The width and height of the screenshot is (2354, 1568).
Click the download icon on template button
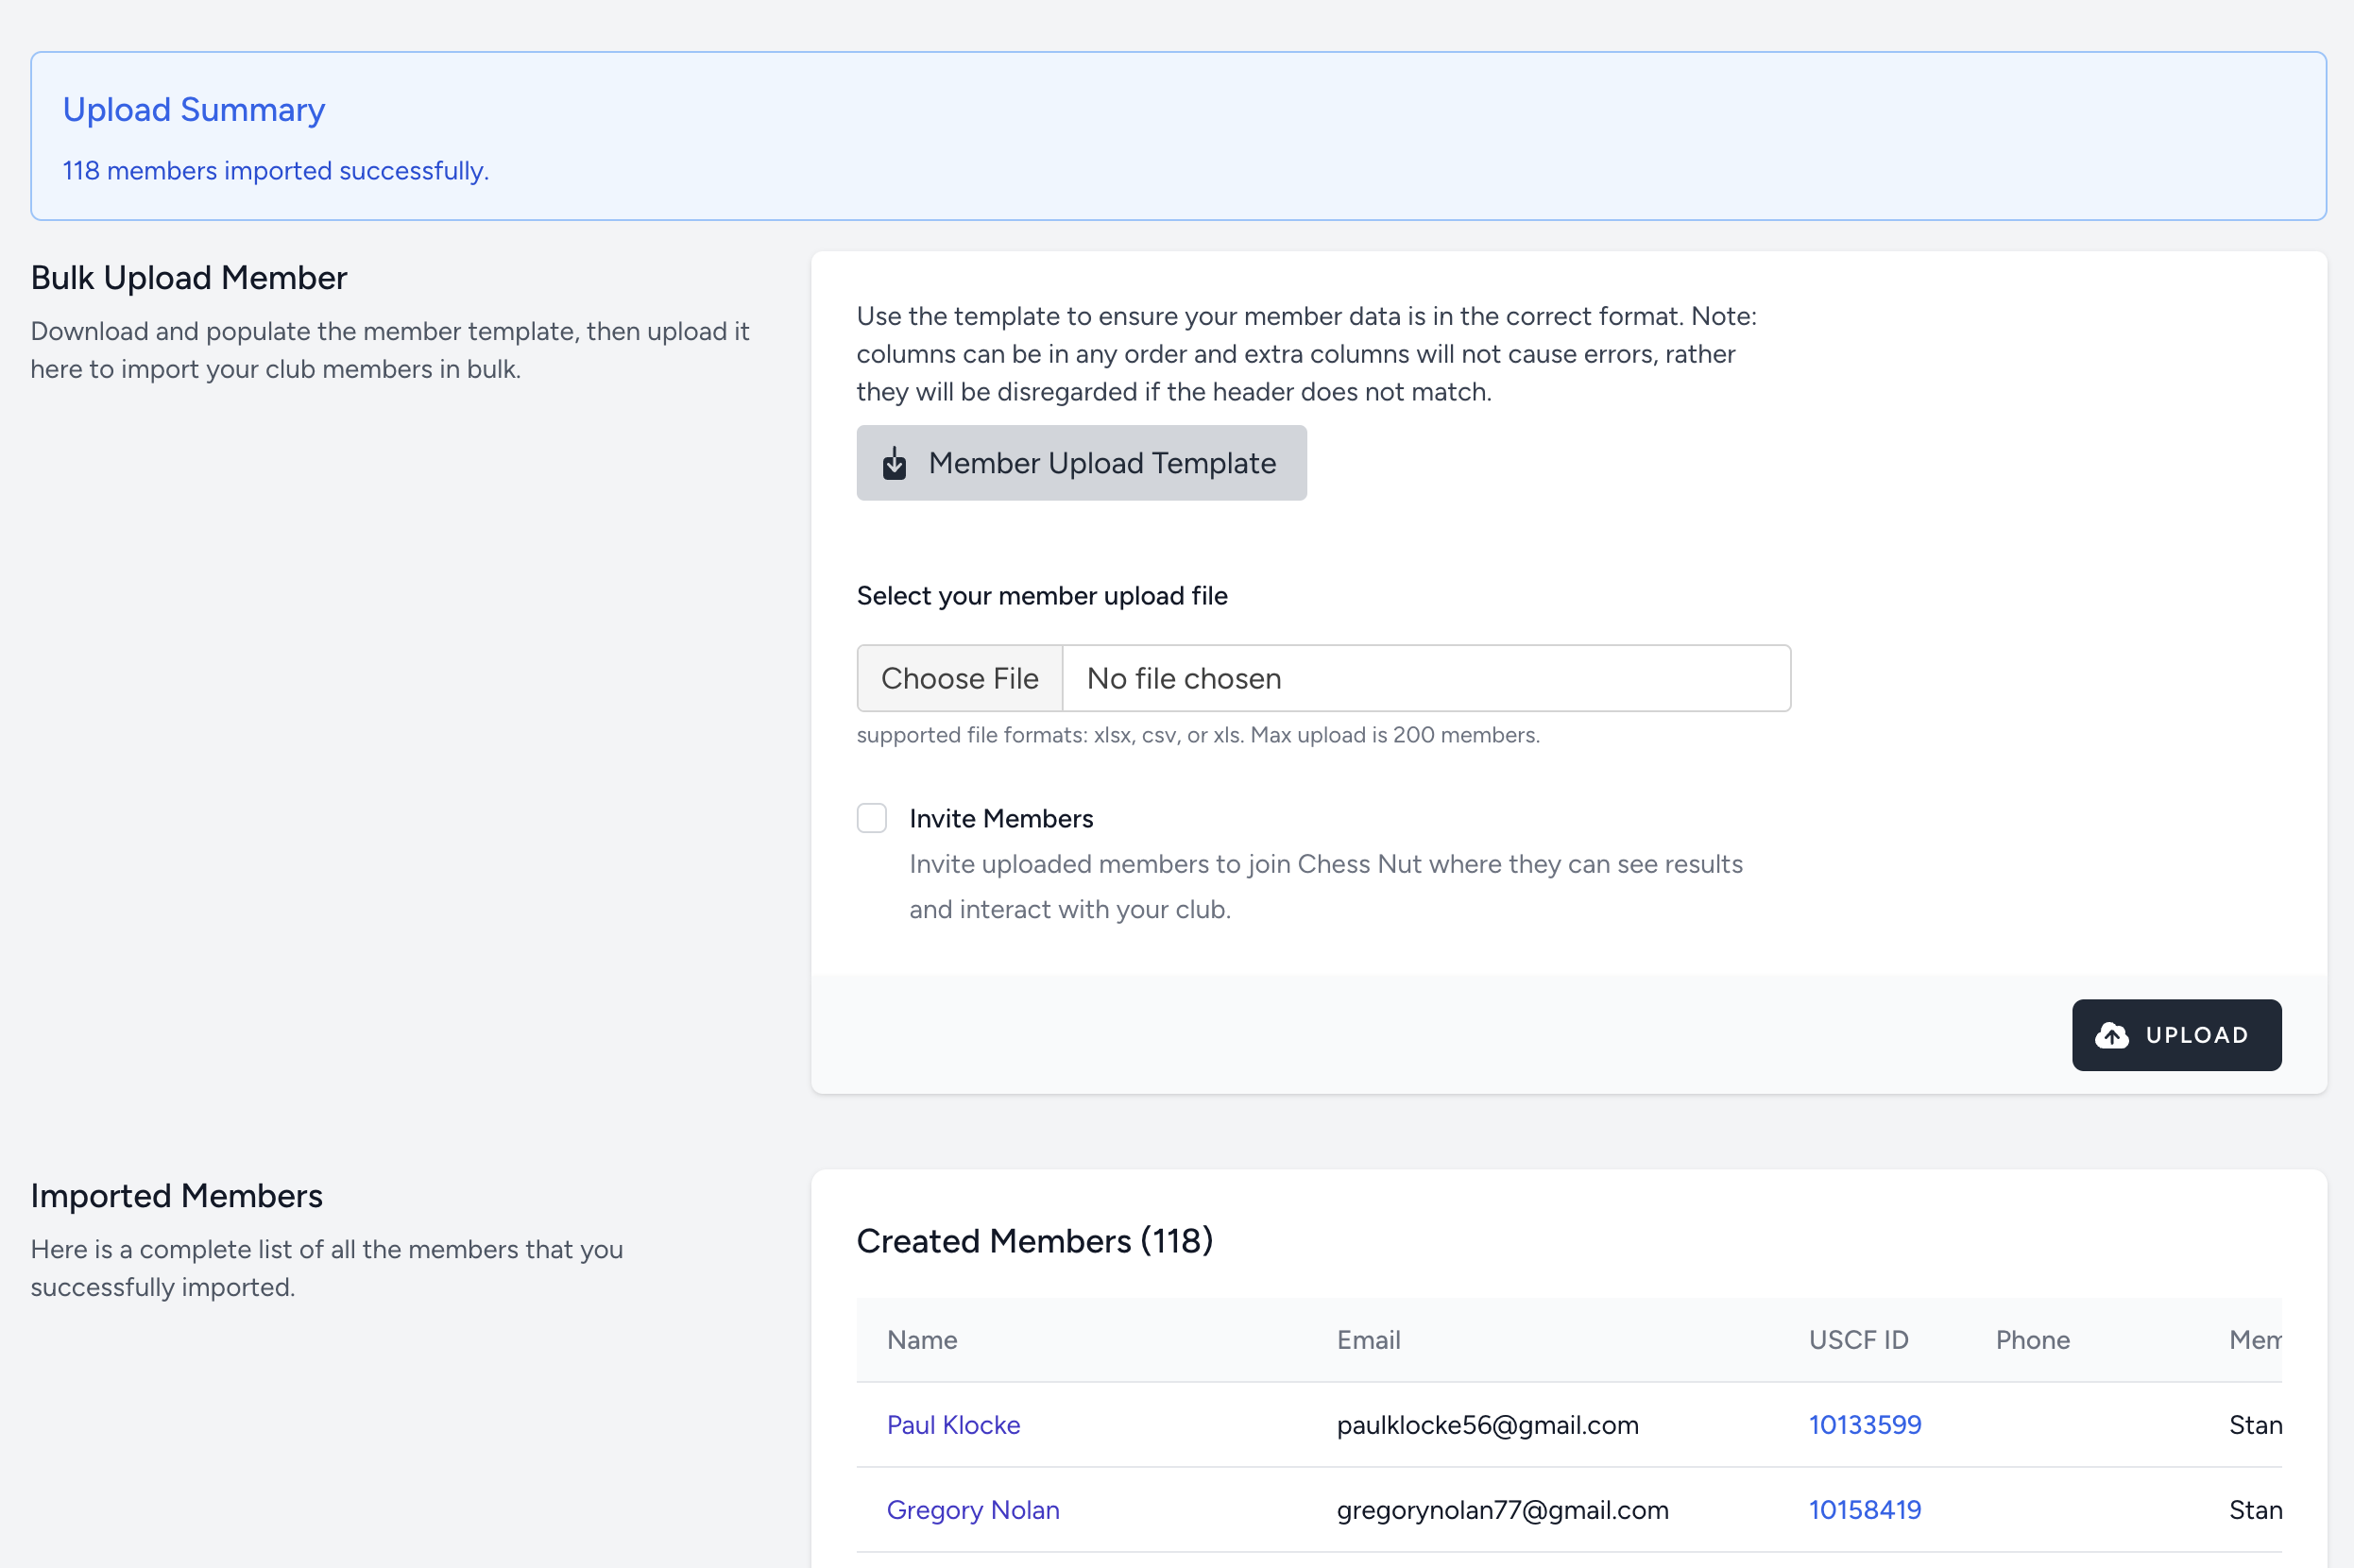coord(894,464)
